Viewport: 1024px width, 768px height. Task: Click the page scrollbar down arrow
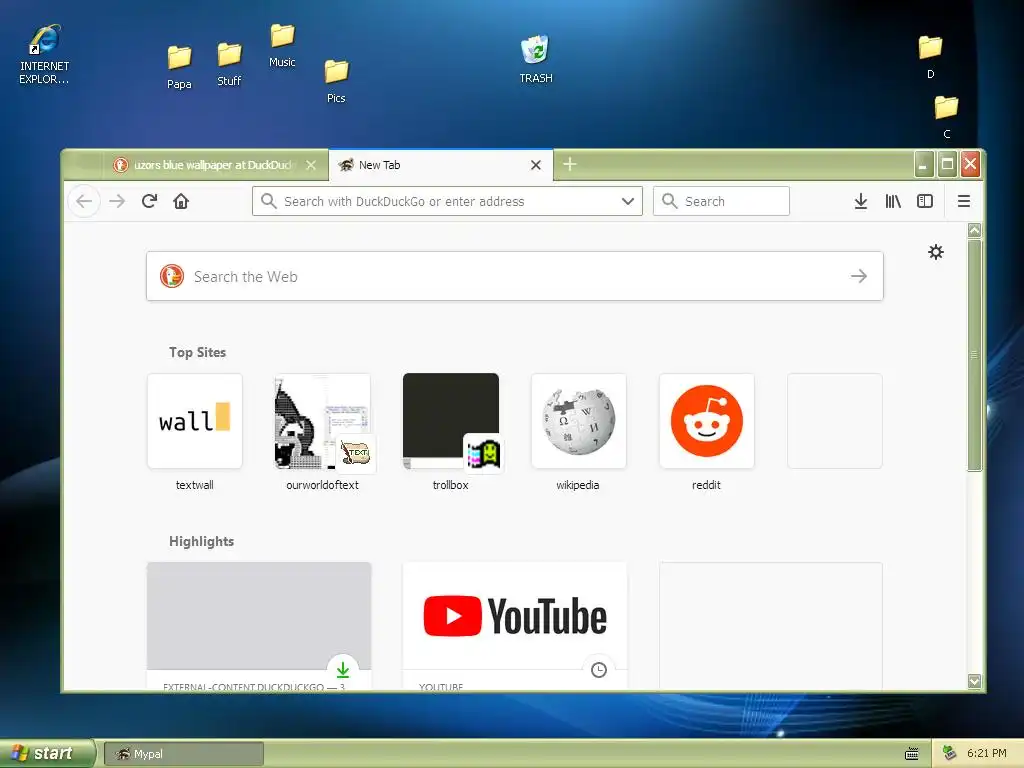[974, 681]
